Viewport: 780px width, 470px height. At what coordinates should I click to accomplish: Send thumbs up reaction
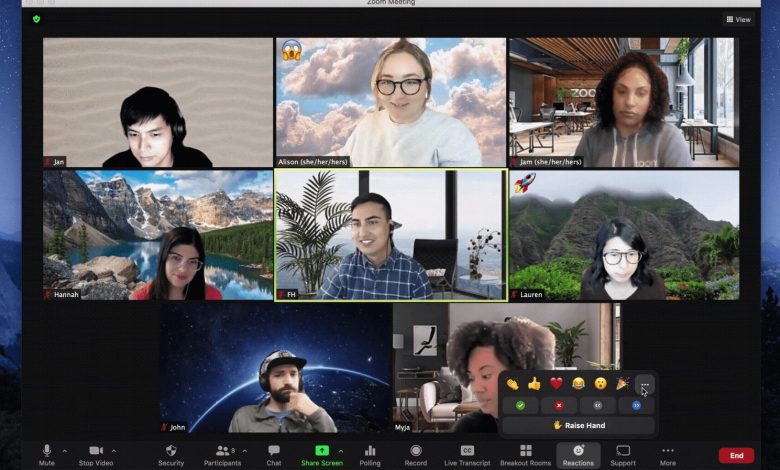(534, 384)
